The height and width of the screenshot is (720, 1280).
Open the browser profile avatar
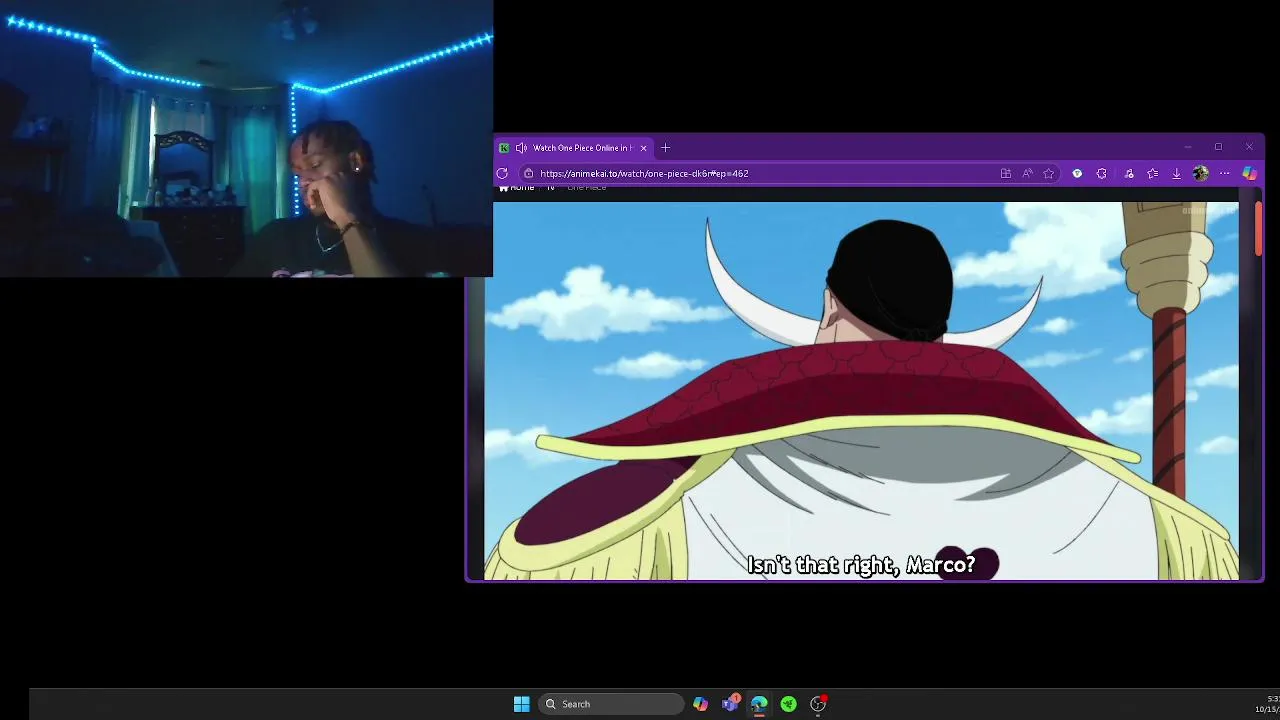coord(1200,173)
